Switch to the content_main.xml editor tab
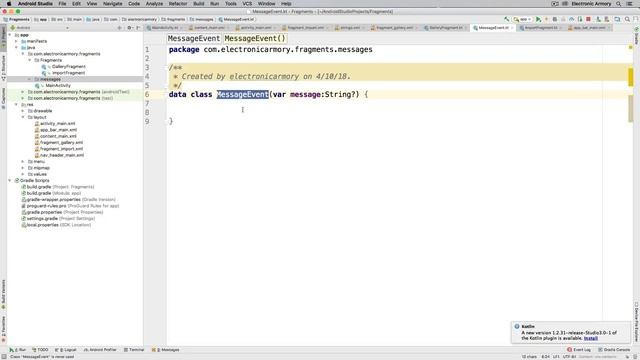Viewport: 640px width, 360px height. [209, 28]
